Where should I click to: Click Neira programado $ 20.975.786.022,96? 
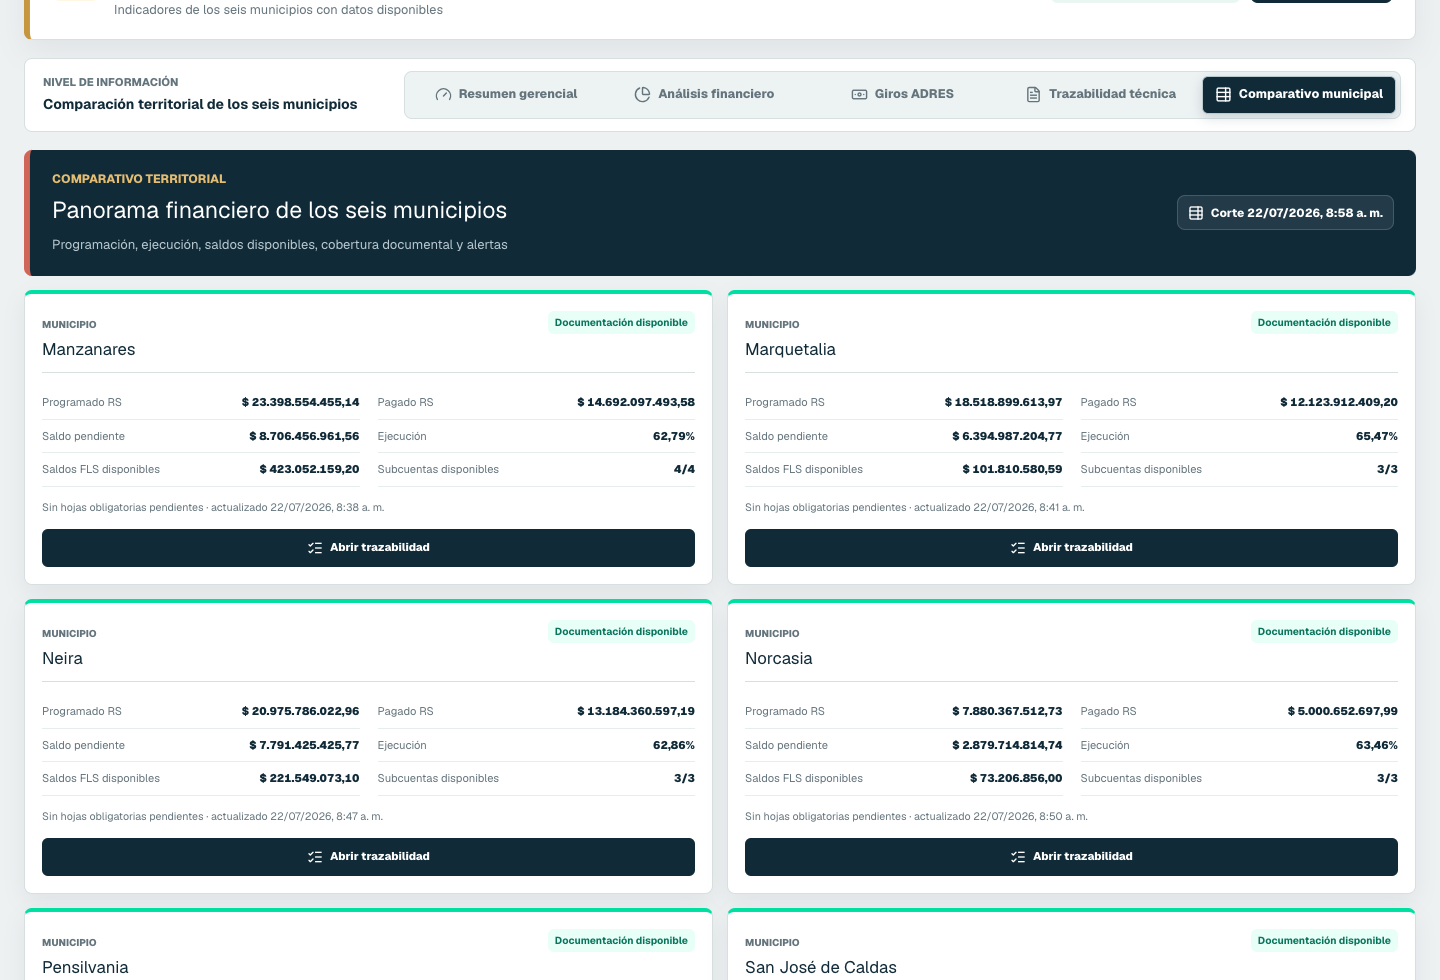300,711
